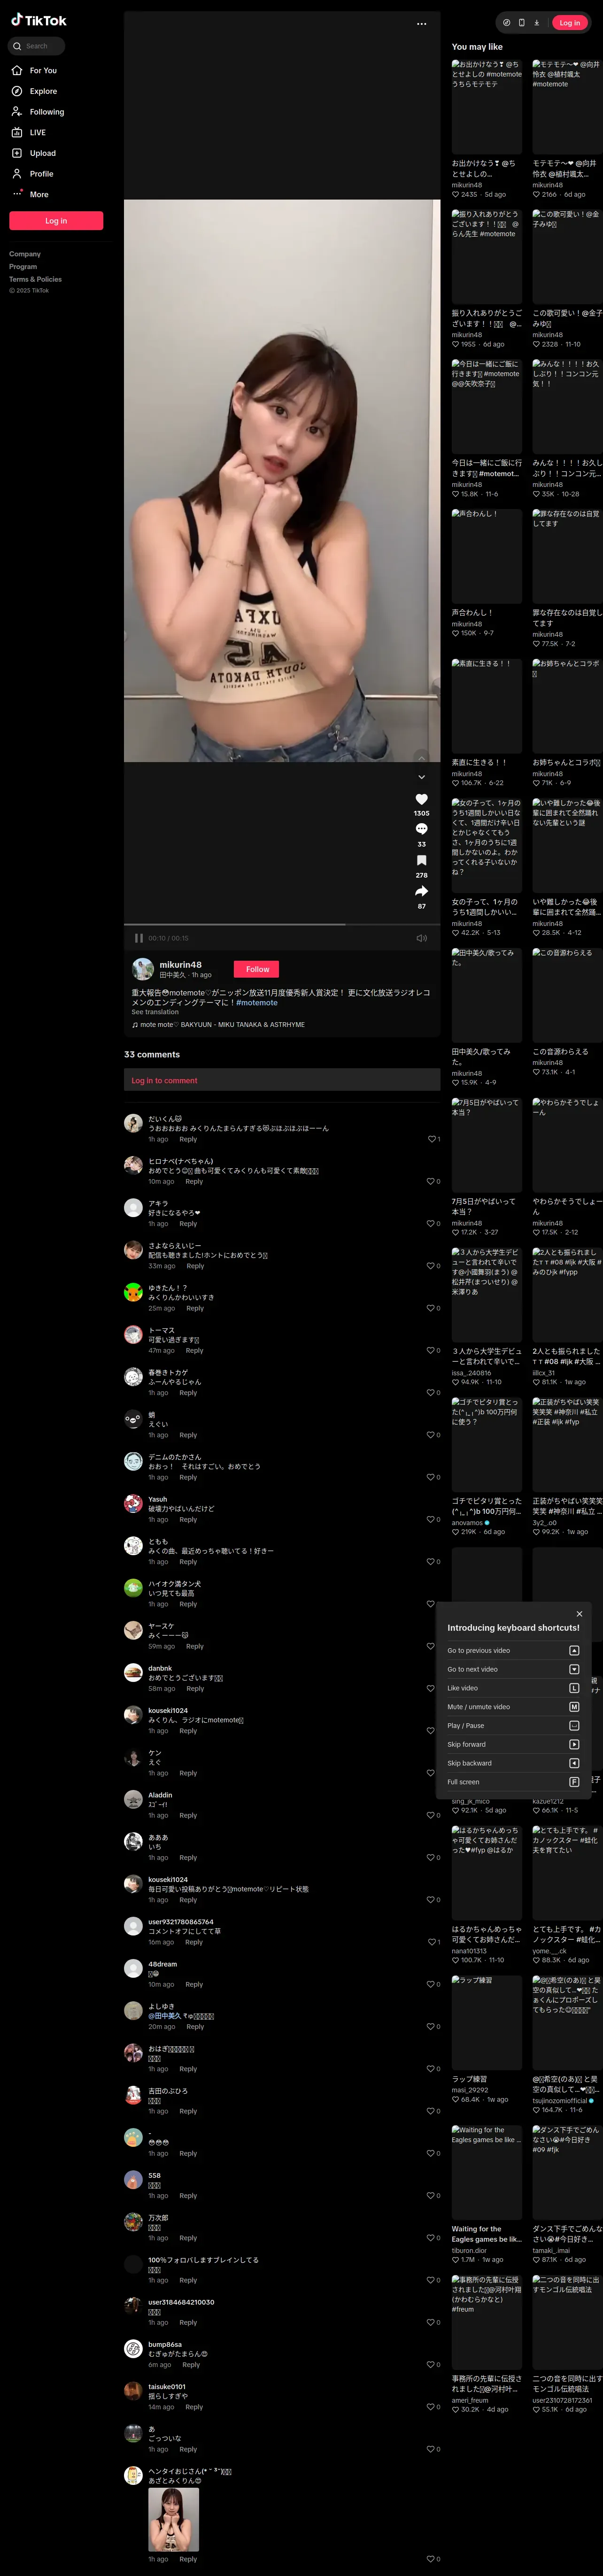The image size is (603, 2576).
Task: Click the Get Coins icon in header
Action: coord(507,23)
